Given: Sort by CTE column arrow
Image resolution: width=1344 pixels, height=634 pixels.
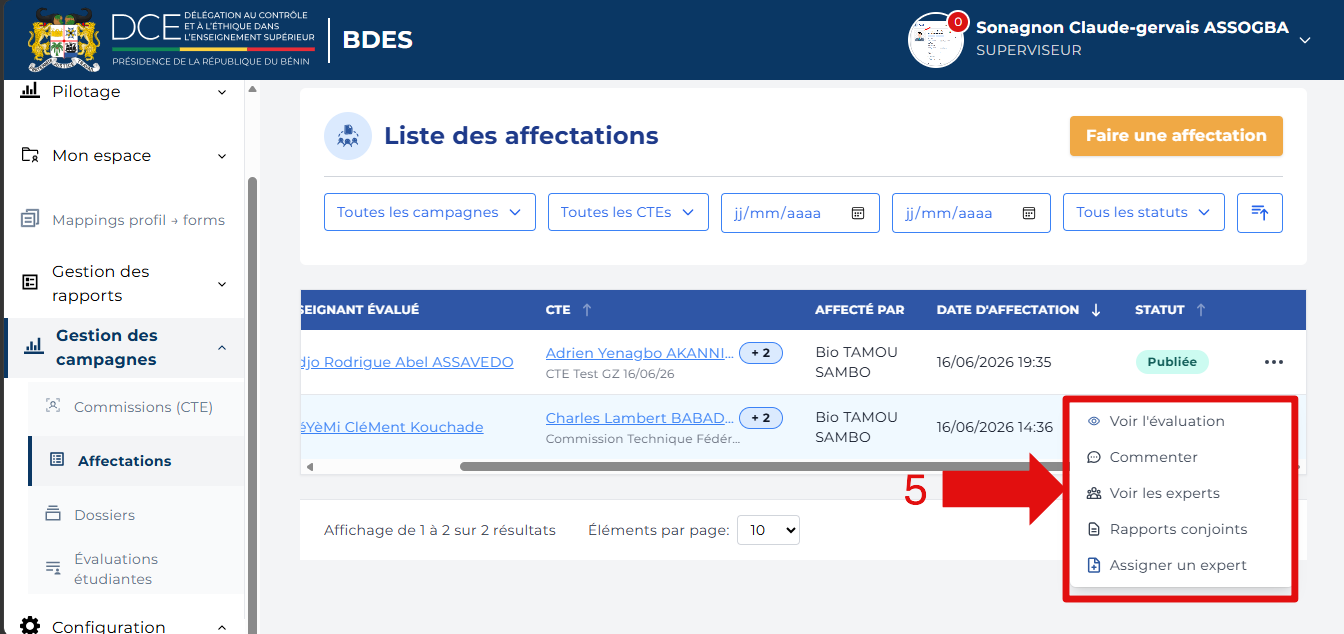Looking at the screenshot, I should [587, 310].
